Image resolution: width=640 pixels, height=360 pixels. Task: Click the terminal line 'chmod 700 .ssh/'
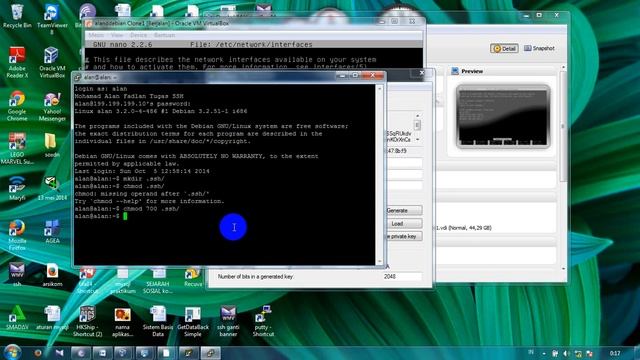[151, 209]
